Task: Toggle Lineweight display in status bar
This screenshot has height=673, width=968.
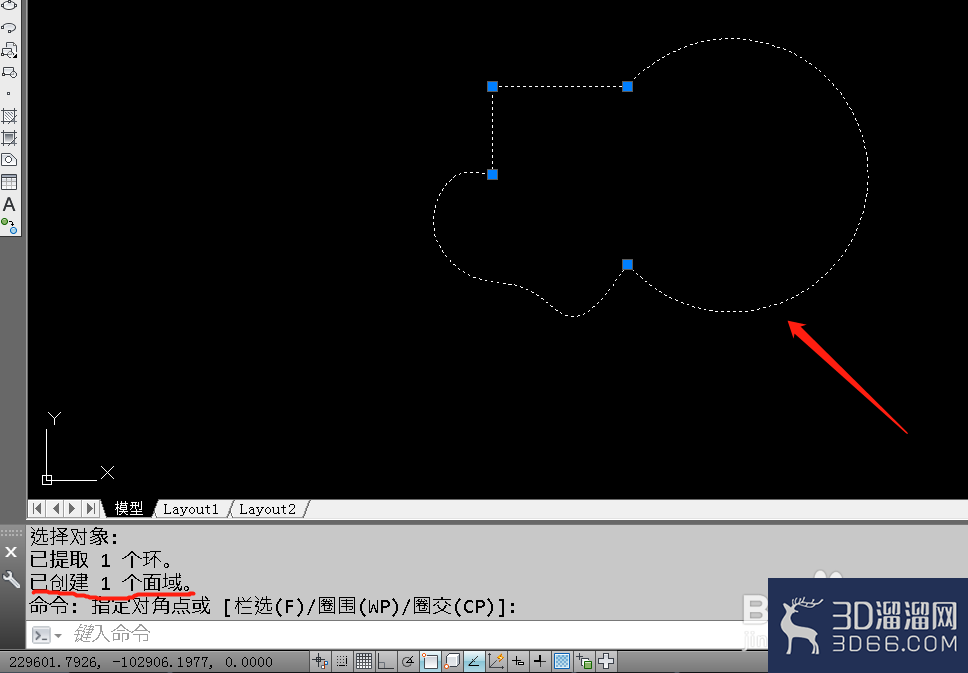Action: click(x=540, y=661)
